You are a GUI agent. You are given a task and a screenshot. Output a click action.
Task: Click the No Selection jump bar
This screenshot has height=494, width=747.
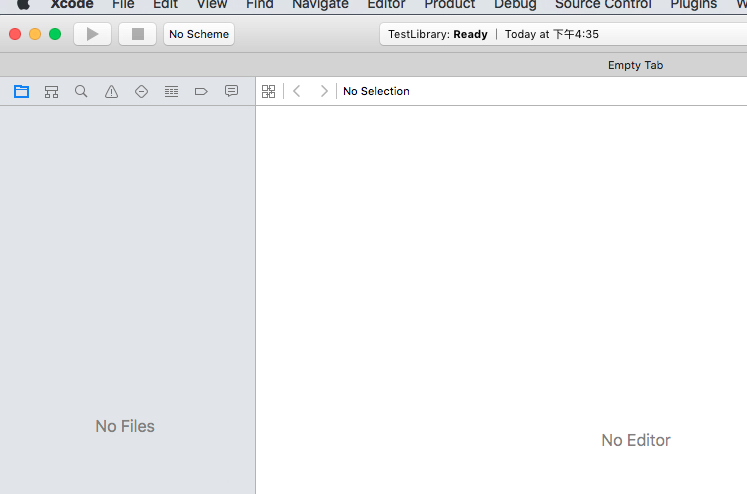376,91
